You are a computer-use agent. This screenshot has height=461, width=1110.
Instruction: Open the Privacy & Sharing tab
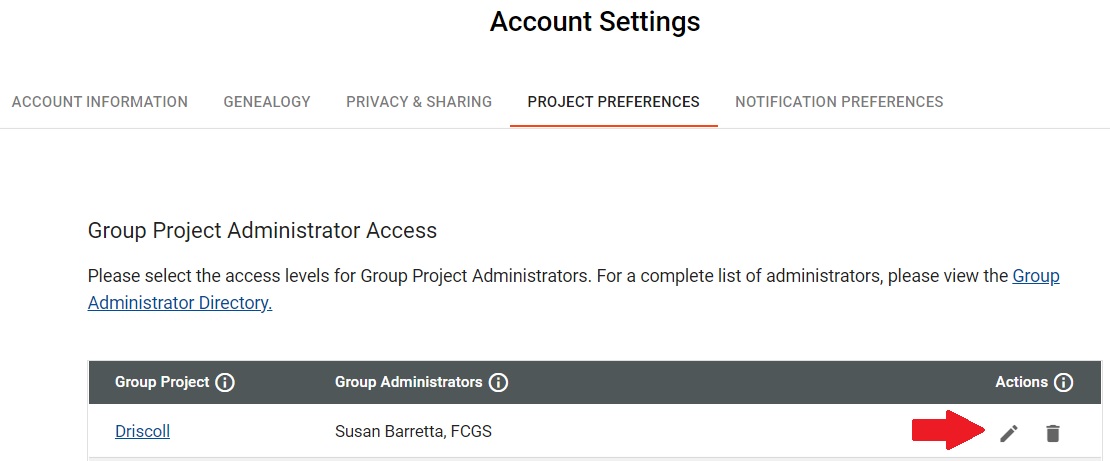click(419, 102)
